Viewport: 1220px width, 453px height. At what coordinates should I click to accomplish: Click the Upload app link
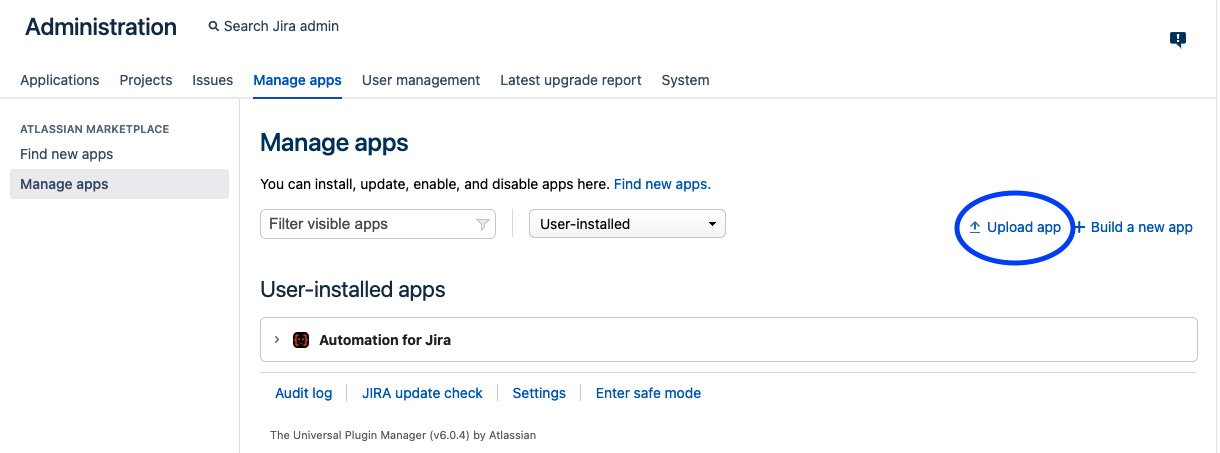[x=1023, y=227]
